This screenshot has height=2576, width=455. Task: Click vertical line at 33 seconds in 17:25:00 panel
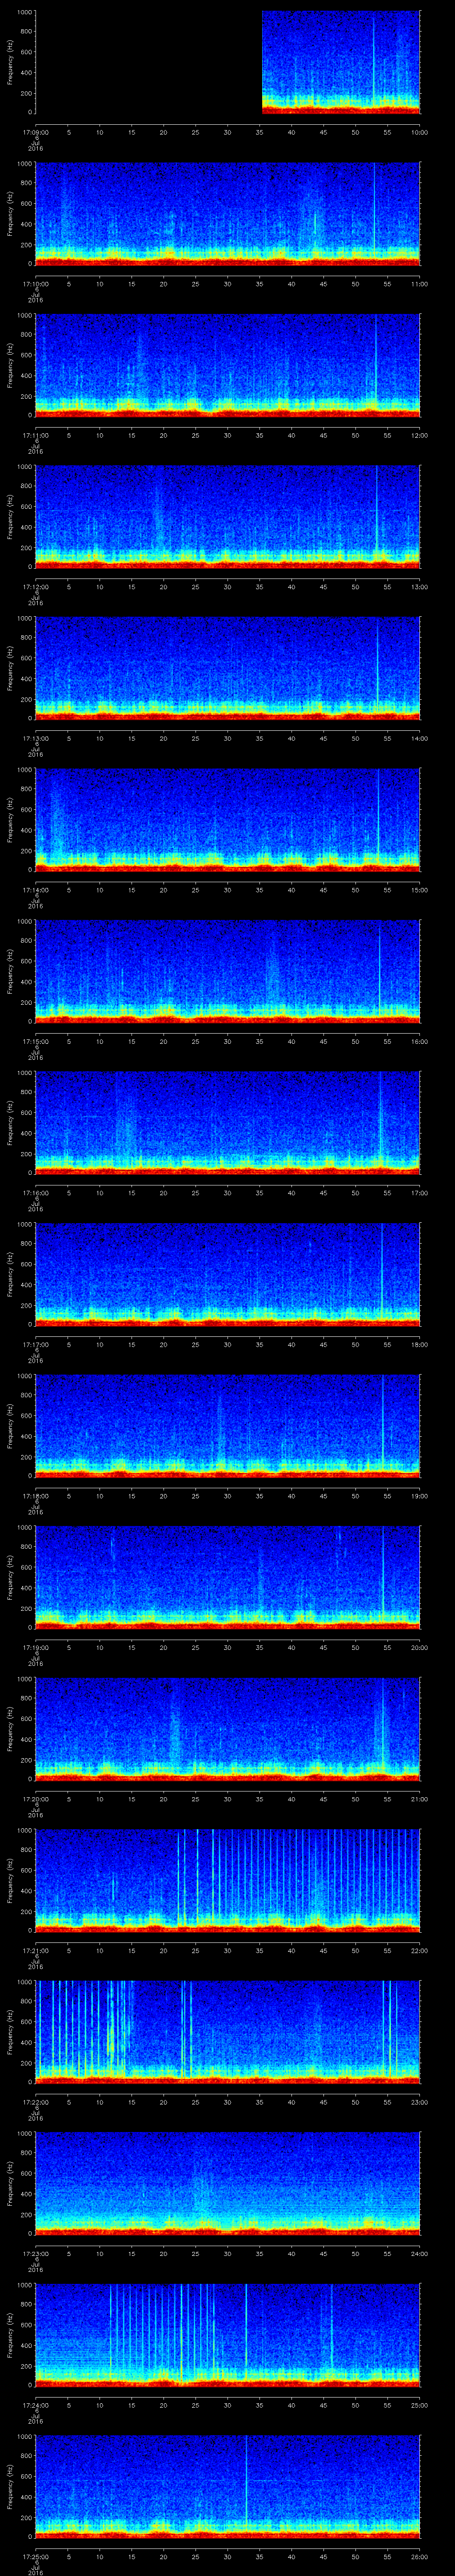[x=246, y=2485]
